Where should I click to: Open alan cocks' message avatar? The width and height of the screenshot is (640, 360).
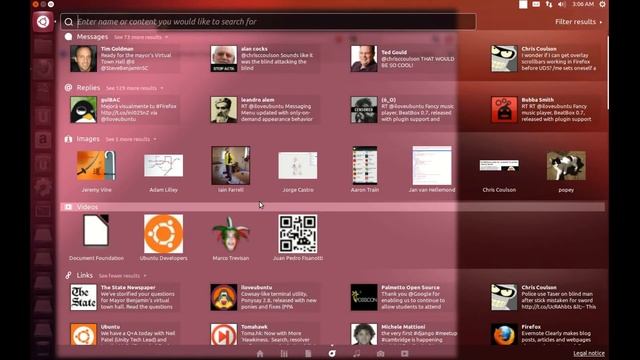tap(224, 58)
